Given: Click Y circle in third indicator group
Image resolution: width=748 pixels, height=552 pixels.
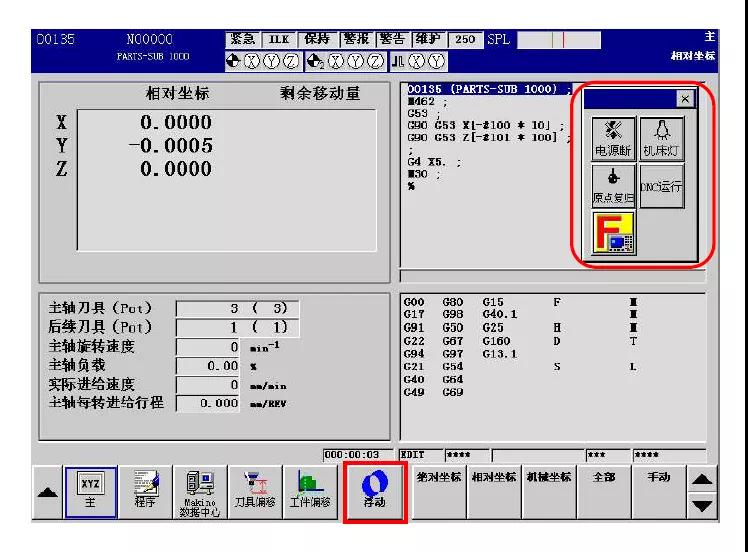Looking at the screenshot, I should [436, 61].
